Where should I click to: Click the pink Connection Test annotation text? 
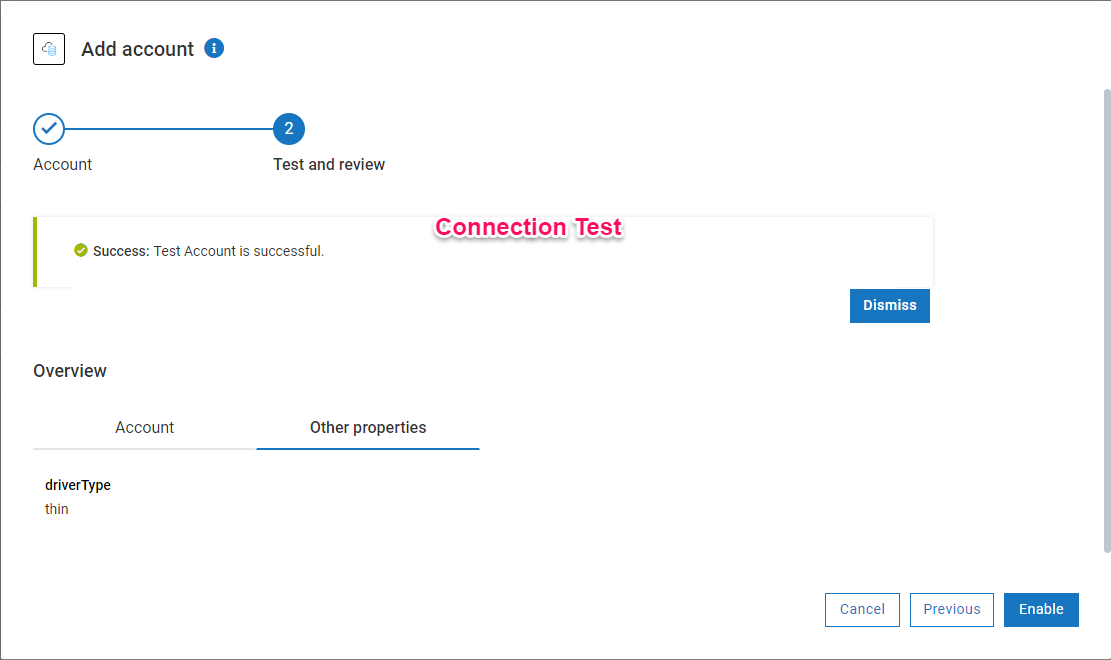(529, 228)
